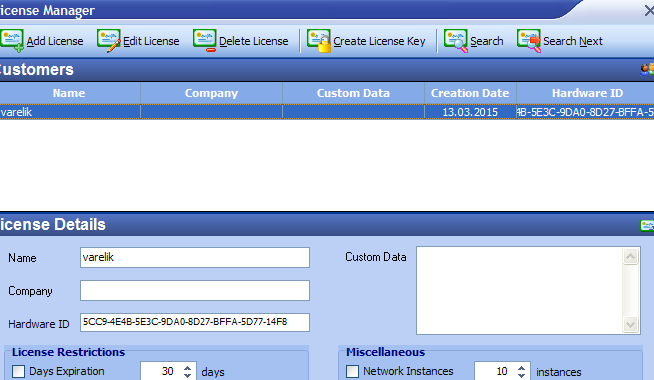Sort by Custom Data column header
Screen dimensions: 654x380
(x=353, y=93)
